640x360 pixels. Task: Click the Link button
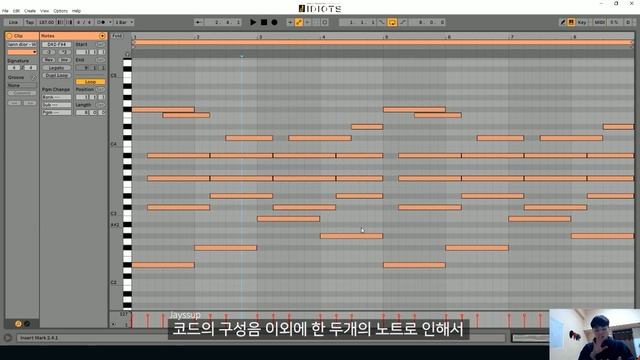(13, 22)
